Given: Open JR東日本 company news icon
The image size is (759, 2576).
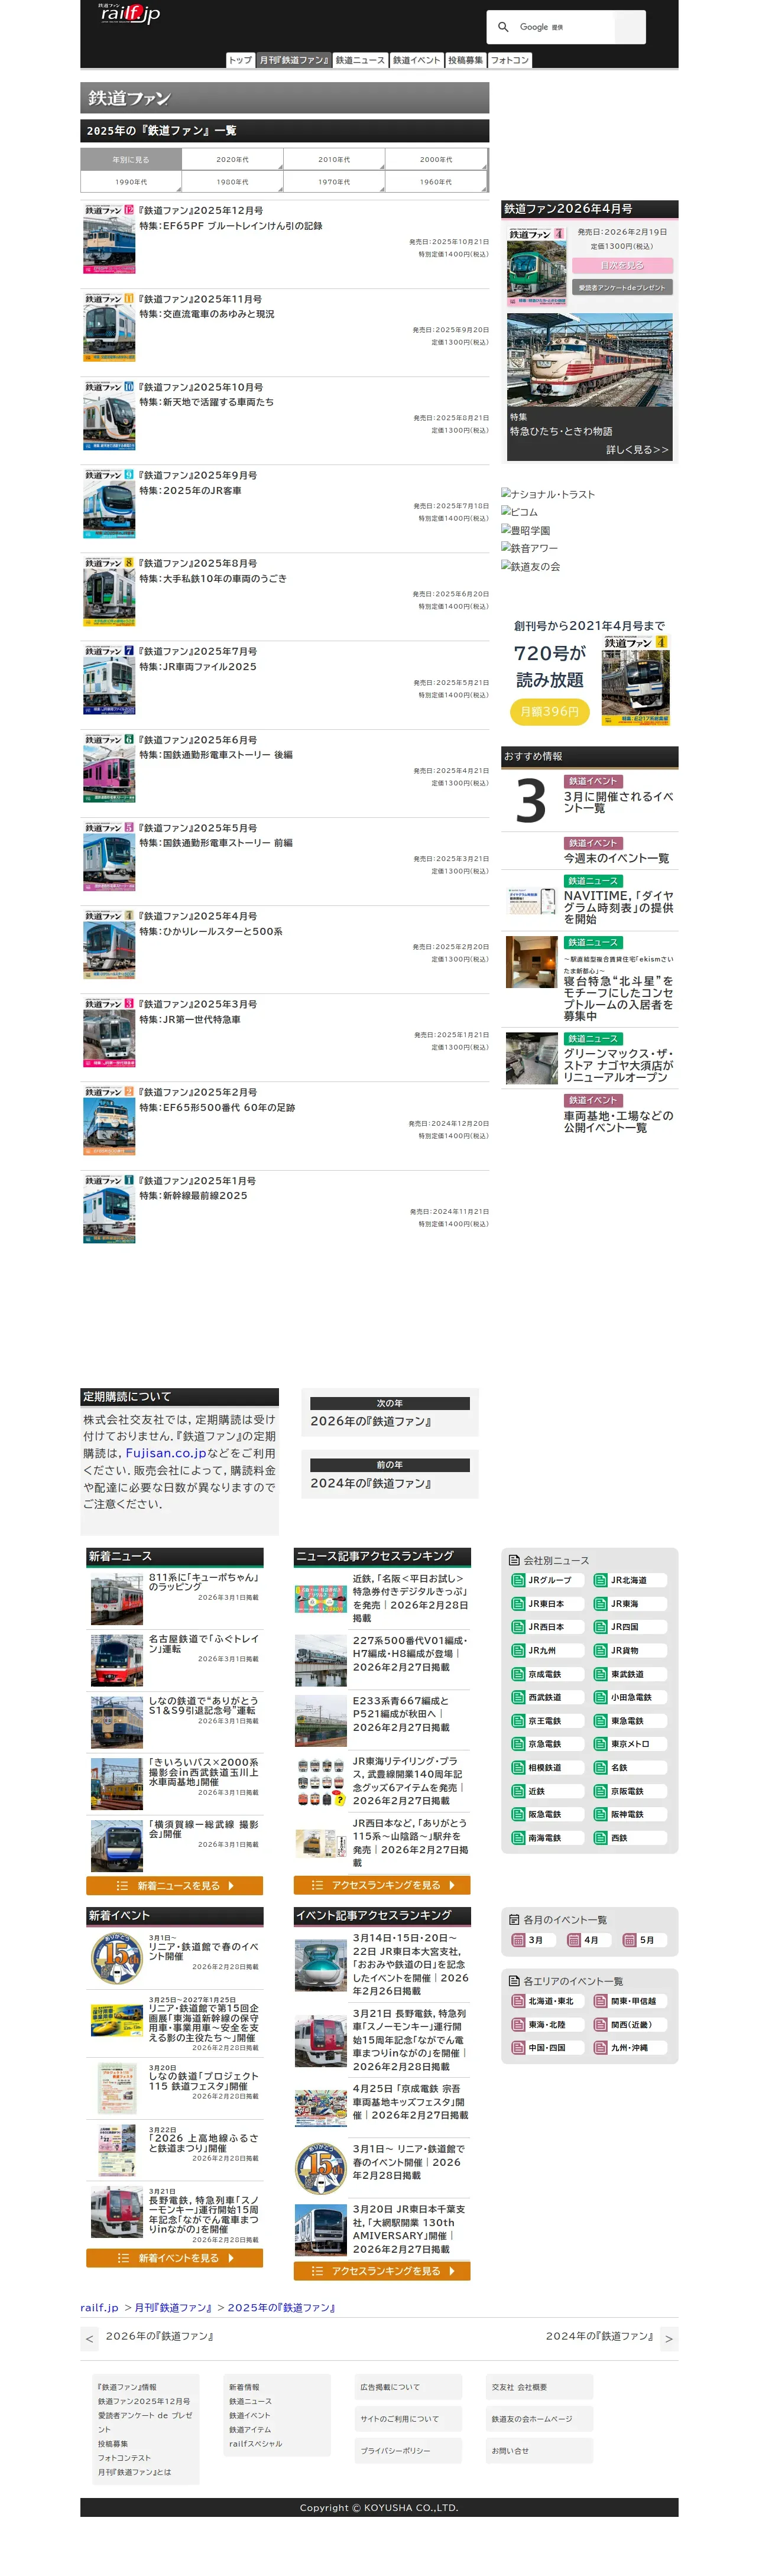Looking at the screenshot, I should [x=518, y=1603].
